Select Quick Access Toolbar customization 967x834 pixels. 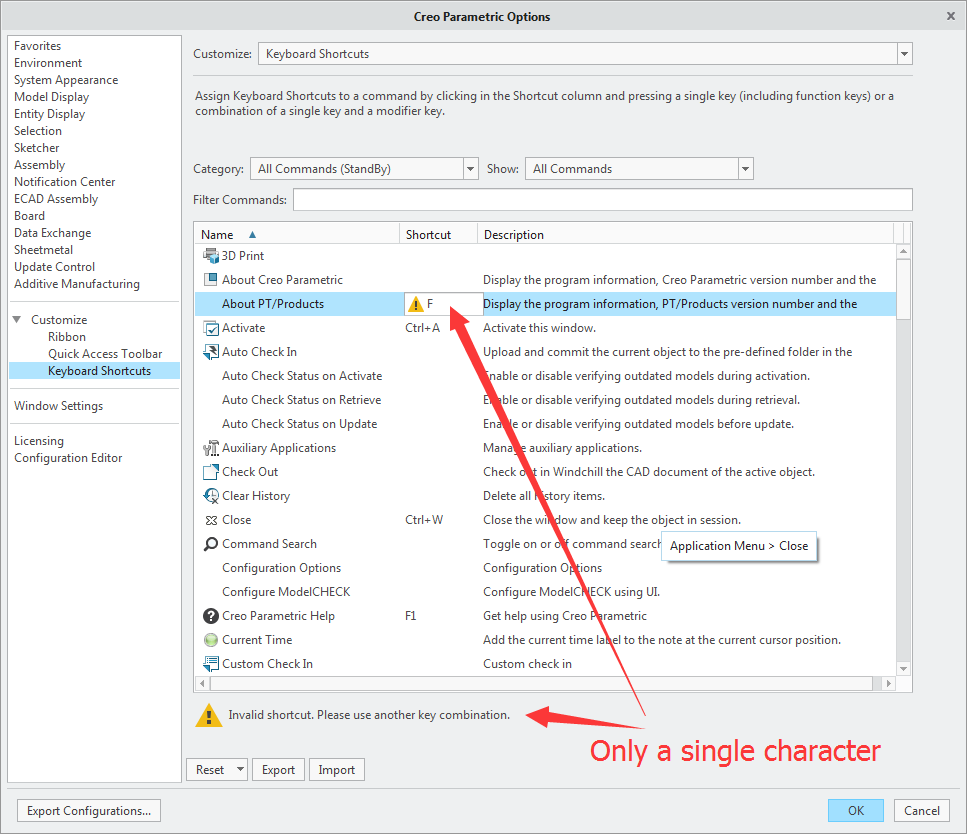tap(105, 353)
